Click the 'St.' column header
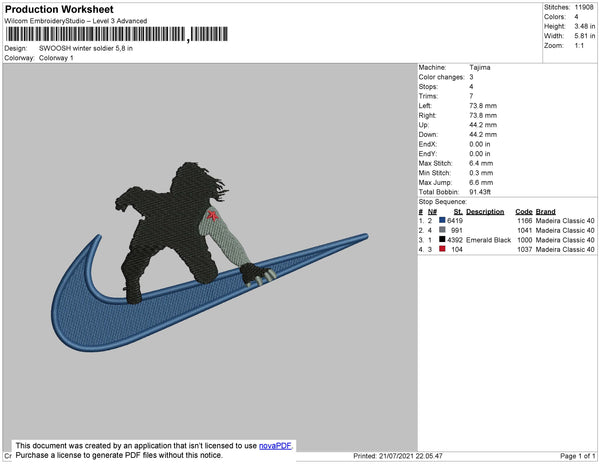Viewport: 600px width, 464px height. point(458,212)
